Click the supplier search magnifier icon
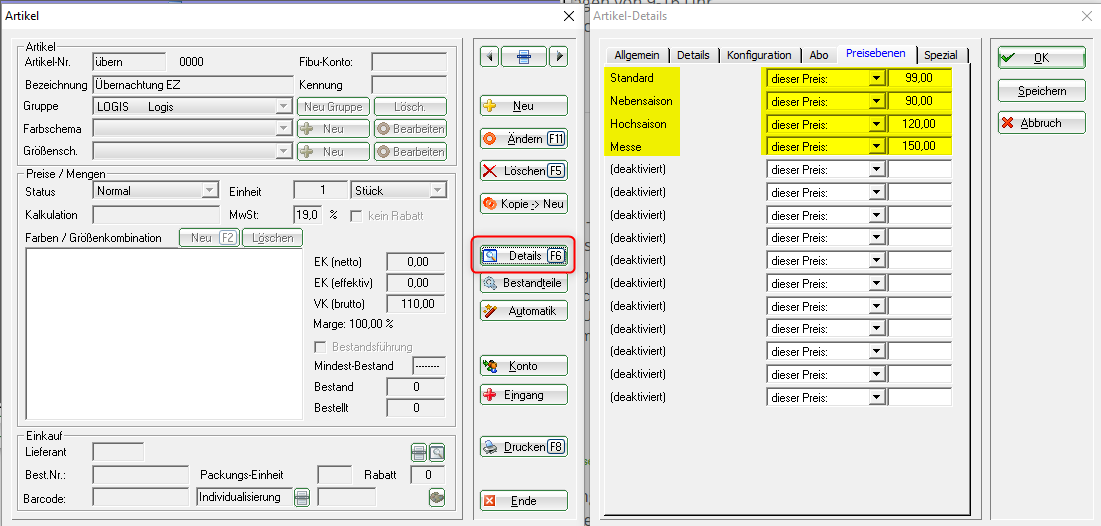Viewport: 1101px width, 526px height. [x=437, y=452]
